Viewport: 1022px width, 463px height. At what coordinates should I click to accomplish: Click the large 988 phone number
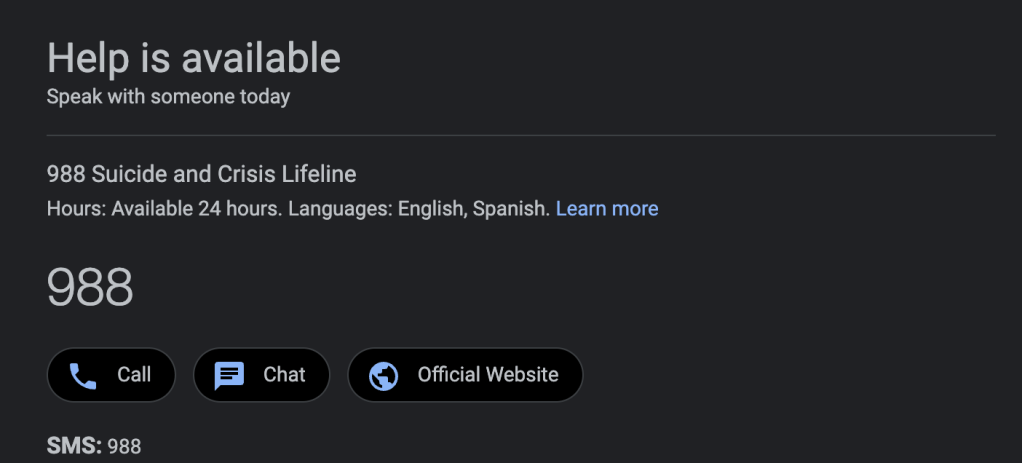(90, 288)
